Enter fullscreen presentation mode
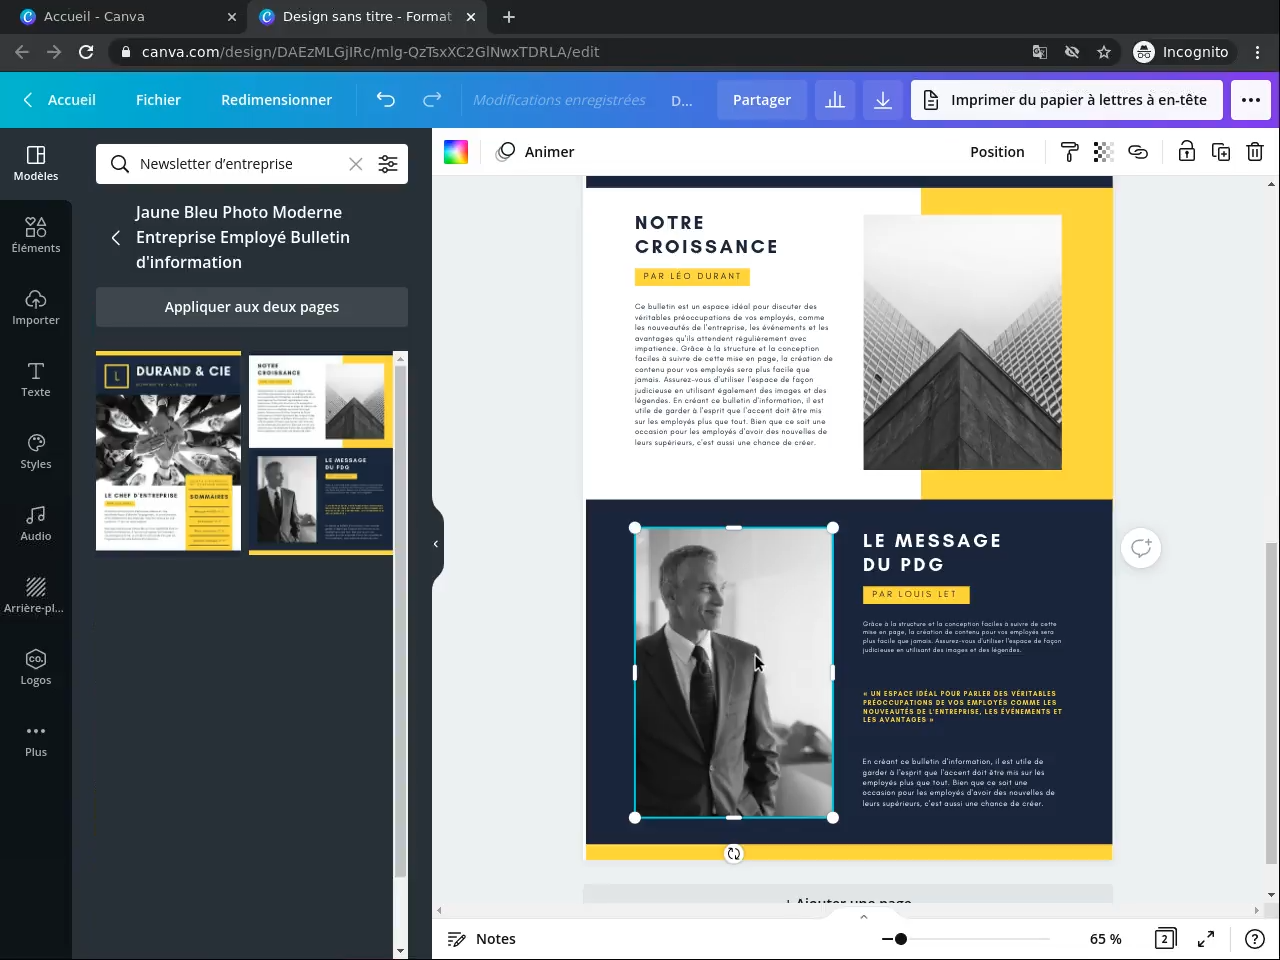Viewport: 1280px width, 960px height. point(1206,939)
